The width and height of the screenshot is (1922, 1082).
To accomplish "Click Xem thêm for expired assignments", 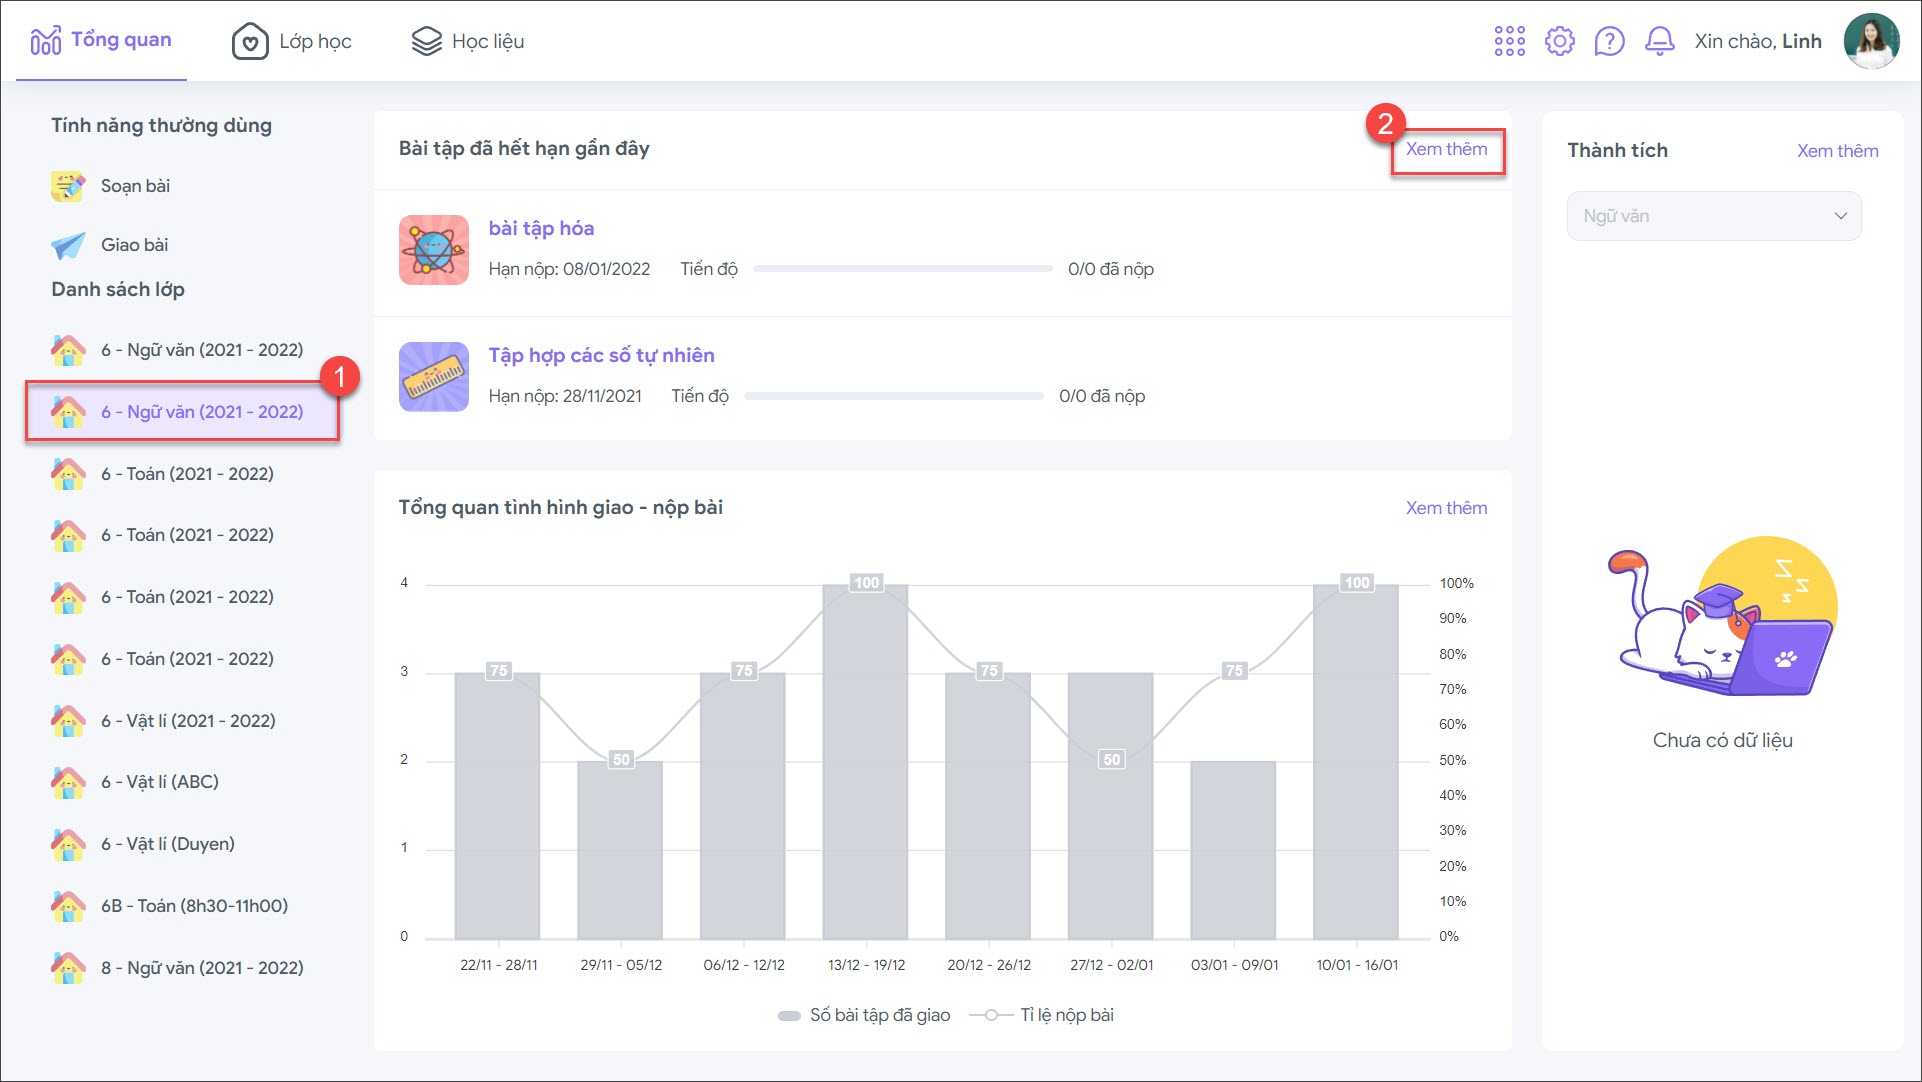I will (x=1446, y=149).
